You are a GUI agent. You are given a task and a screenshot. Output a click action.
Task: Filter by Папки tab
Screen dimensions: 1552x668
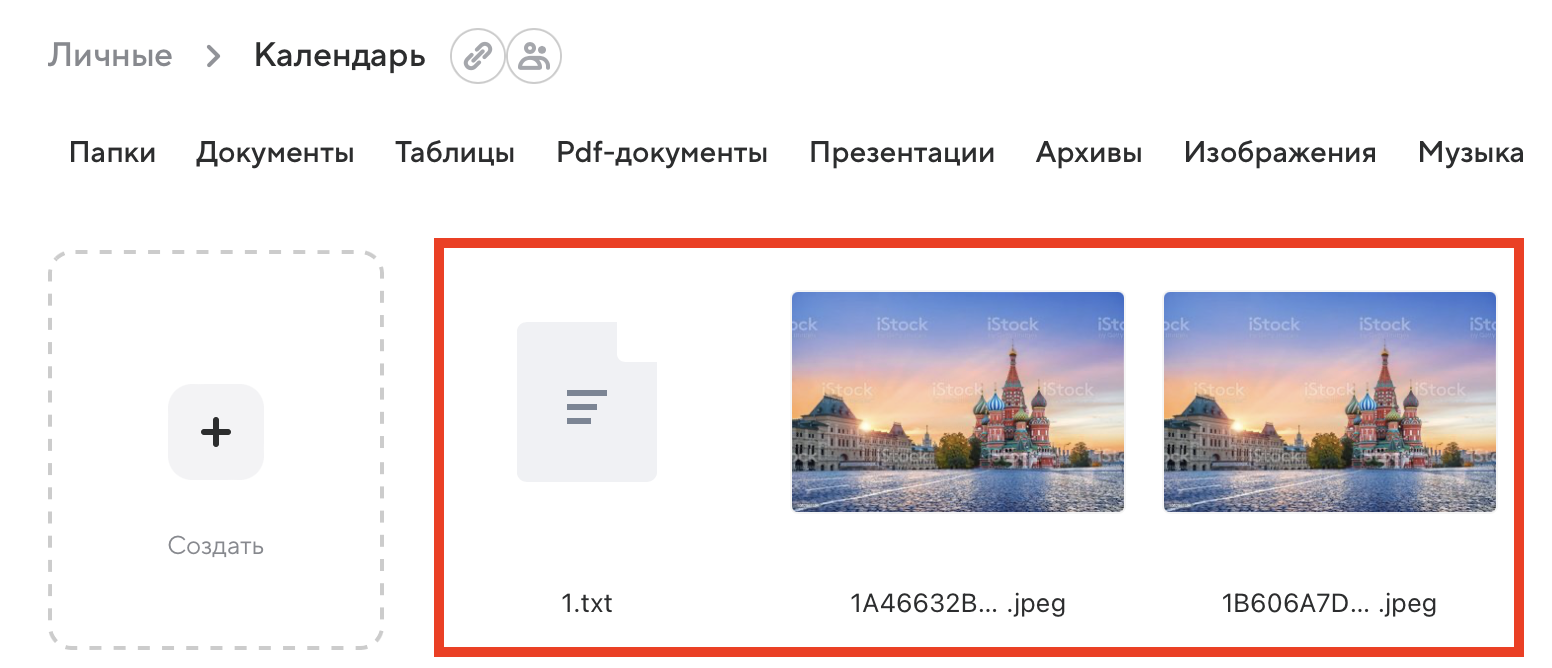click(x=113, y=153)
